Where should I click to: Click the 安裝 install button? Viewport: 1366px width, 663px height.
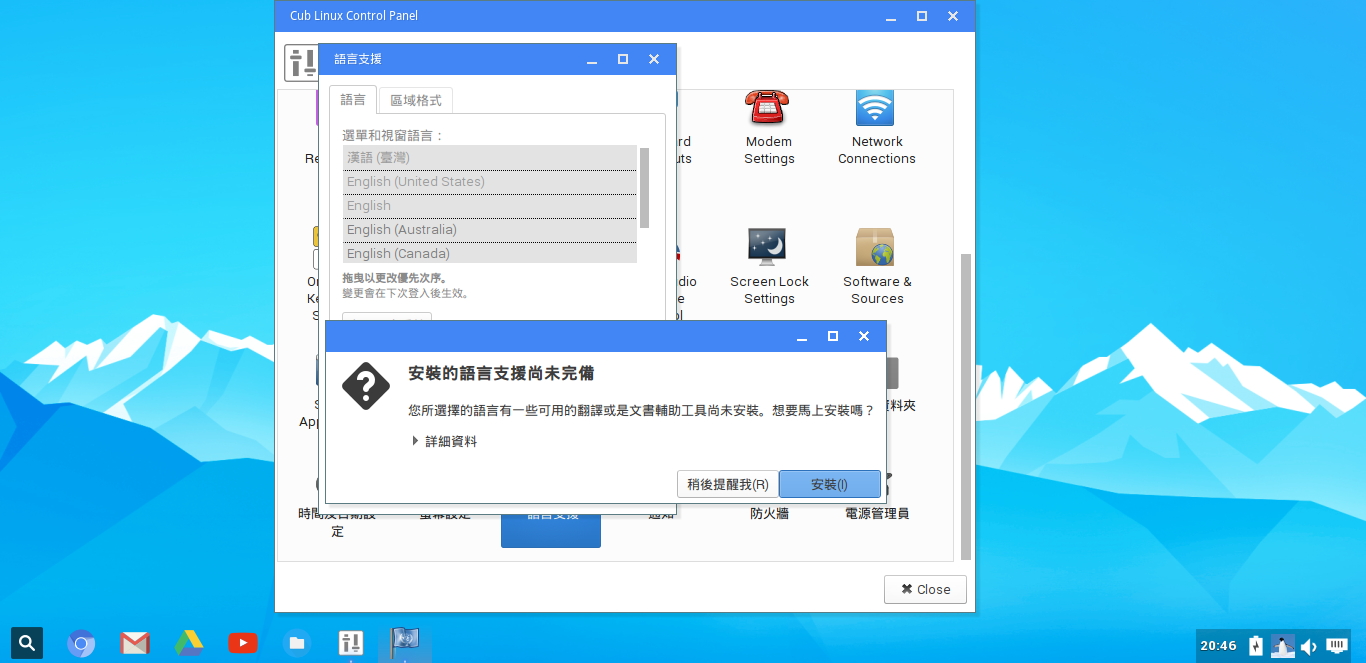click(x=830, y=484)
